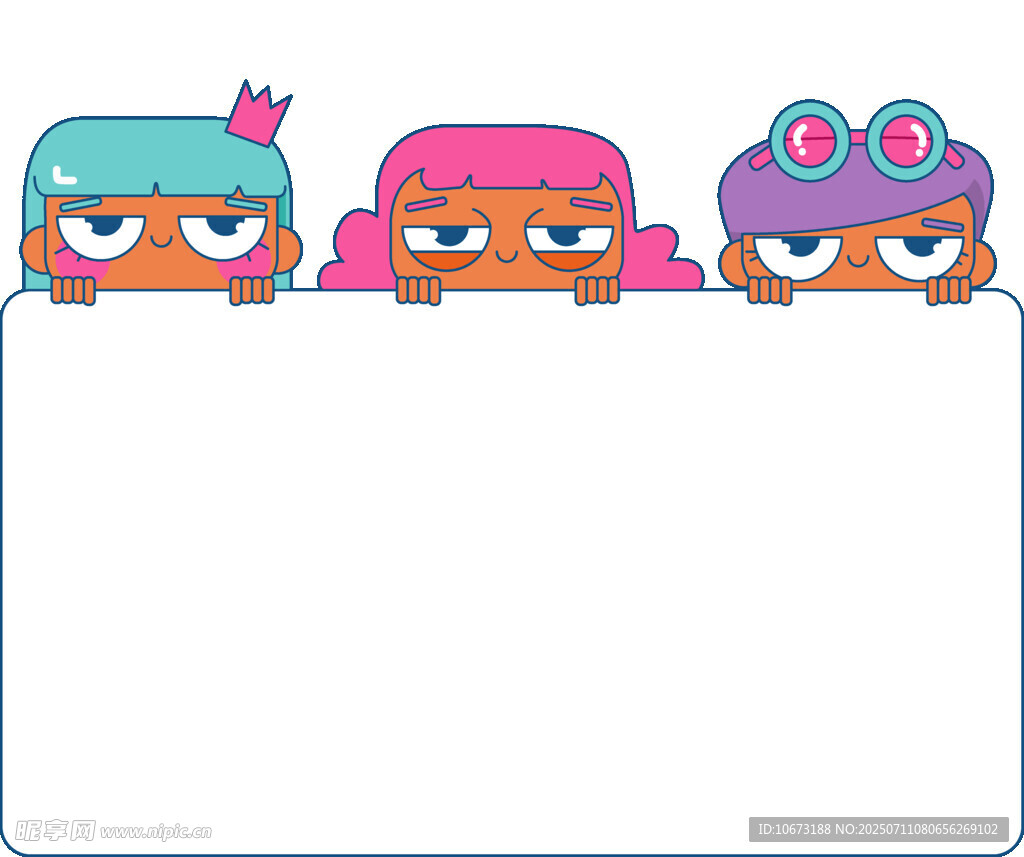Click the left lens of the teal goggles
1024x857 pixels.
[810, 141]
